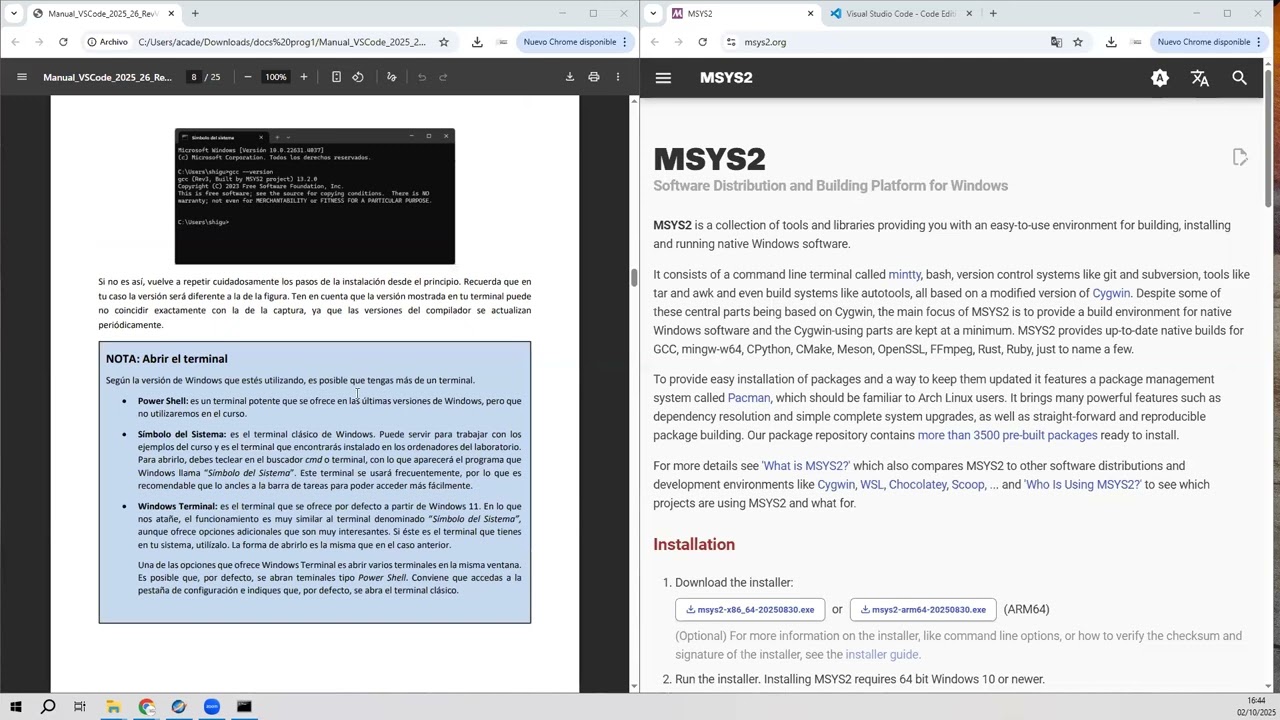The height and width of the screenshot is (720, 1280).
Task: Open new tab in PDF Chrome window
Action: tap(195, 13)
